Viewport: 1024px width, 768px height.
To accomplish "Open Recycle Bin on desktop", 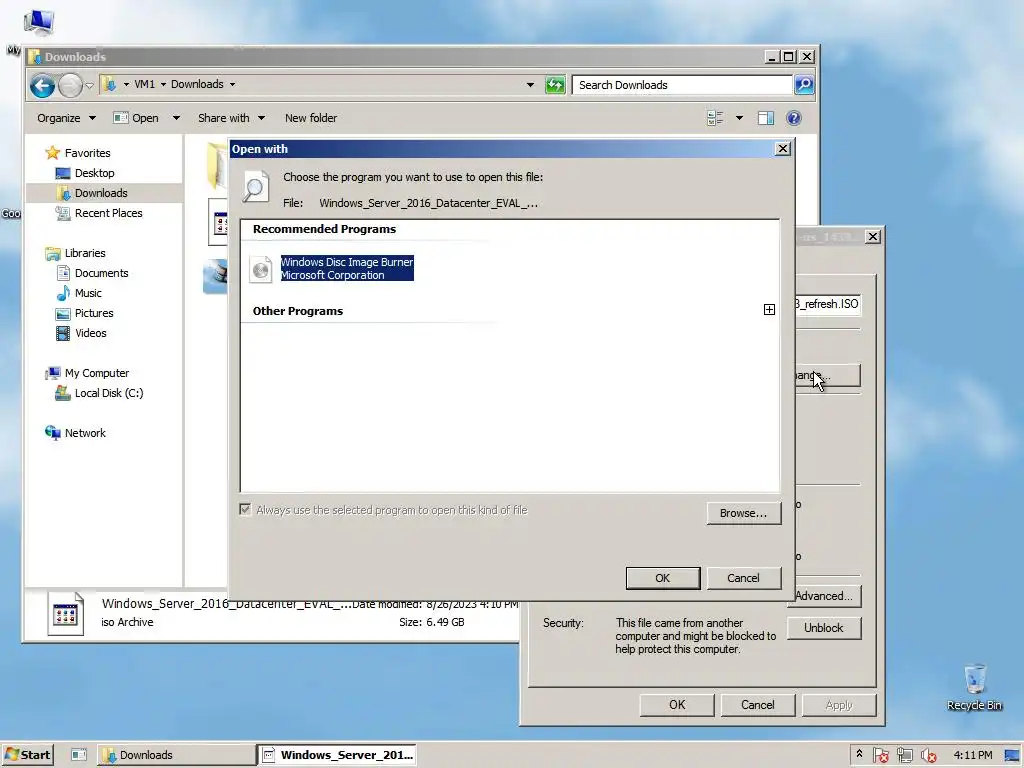I will click(974, 687).
